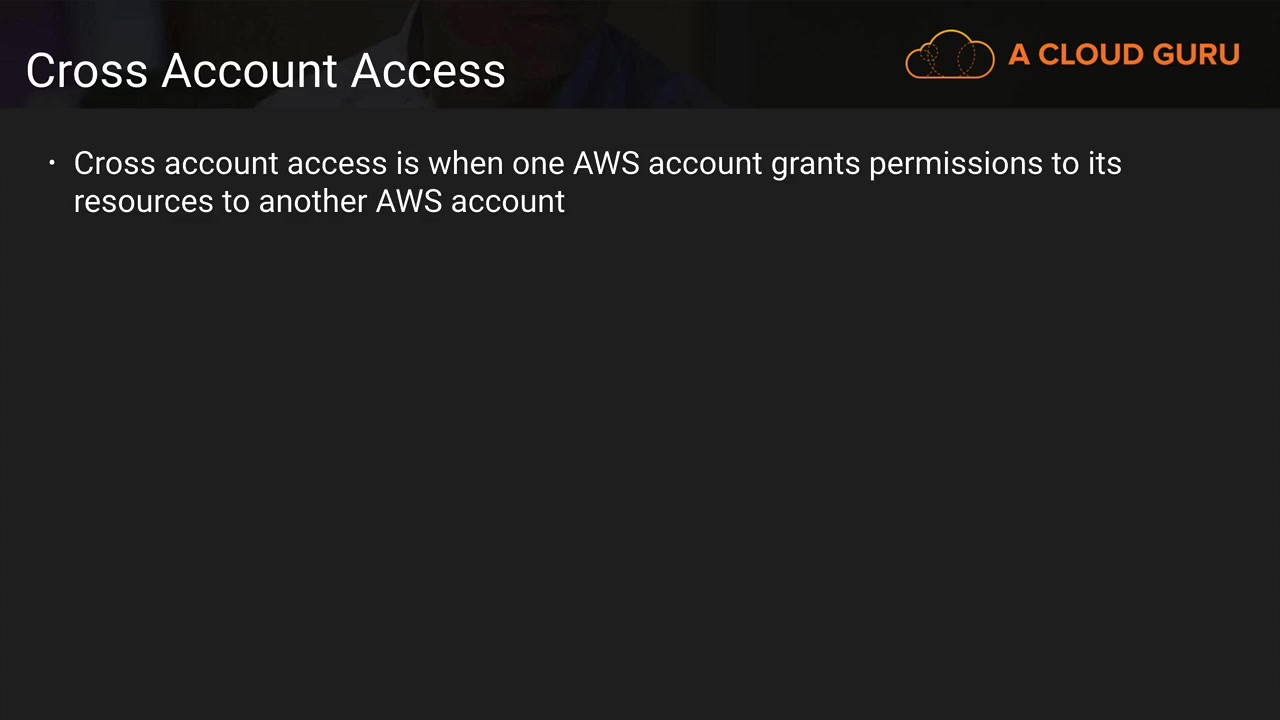This screenshot has width=1280, height=720.
Task: Click the word "another" on the second line
Action: (x=312, y=201)
